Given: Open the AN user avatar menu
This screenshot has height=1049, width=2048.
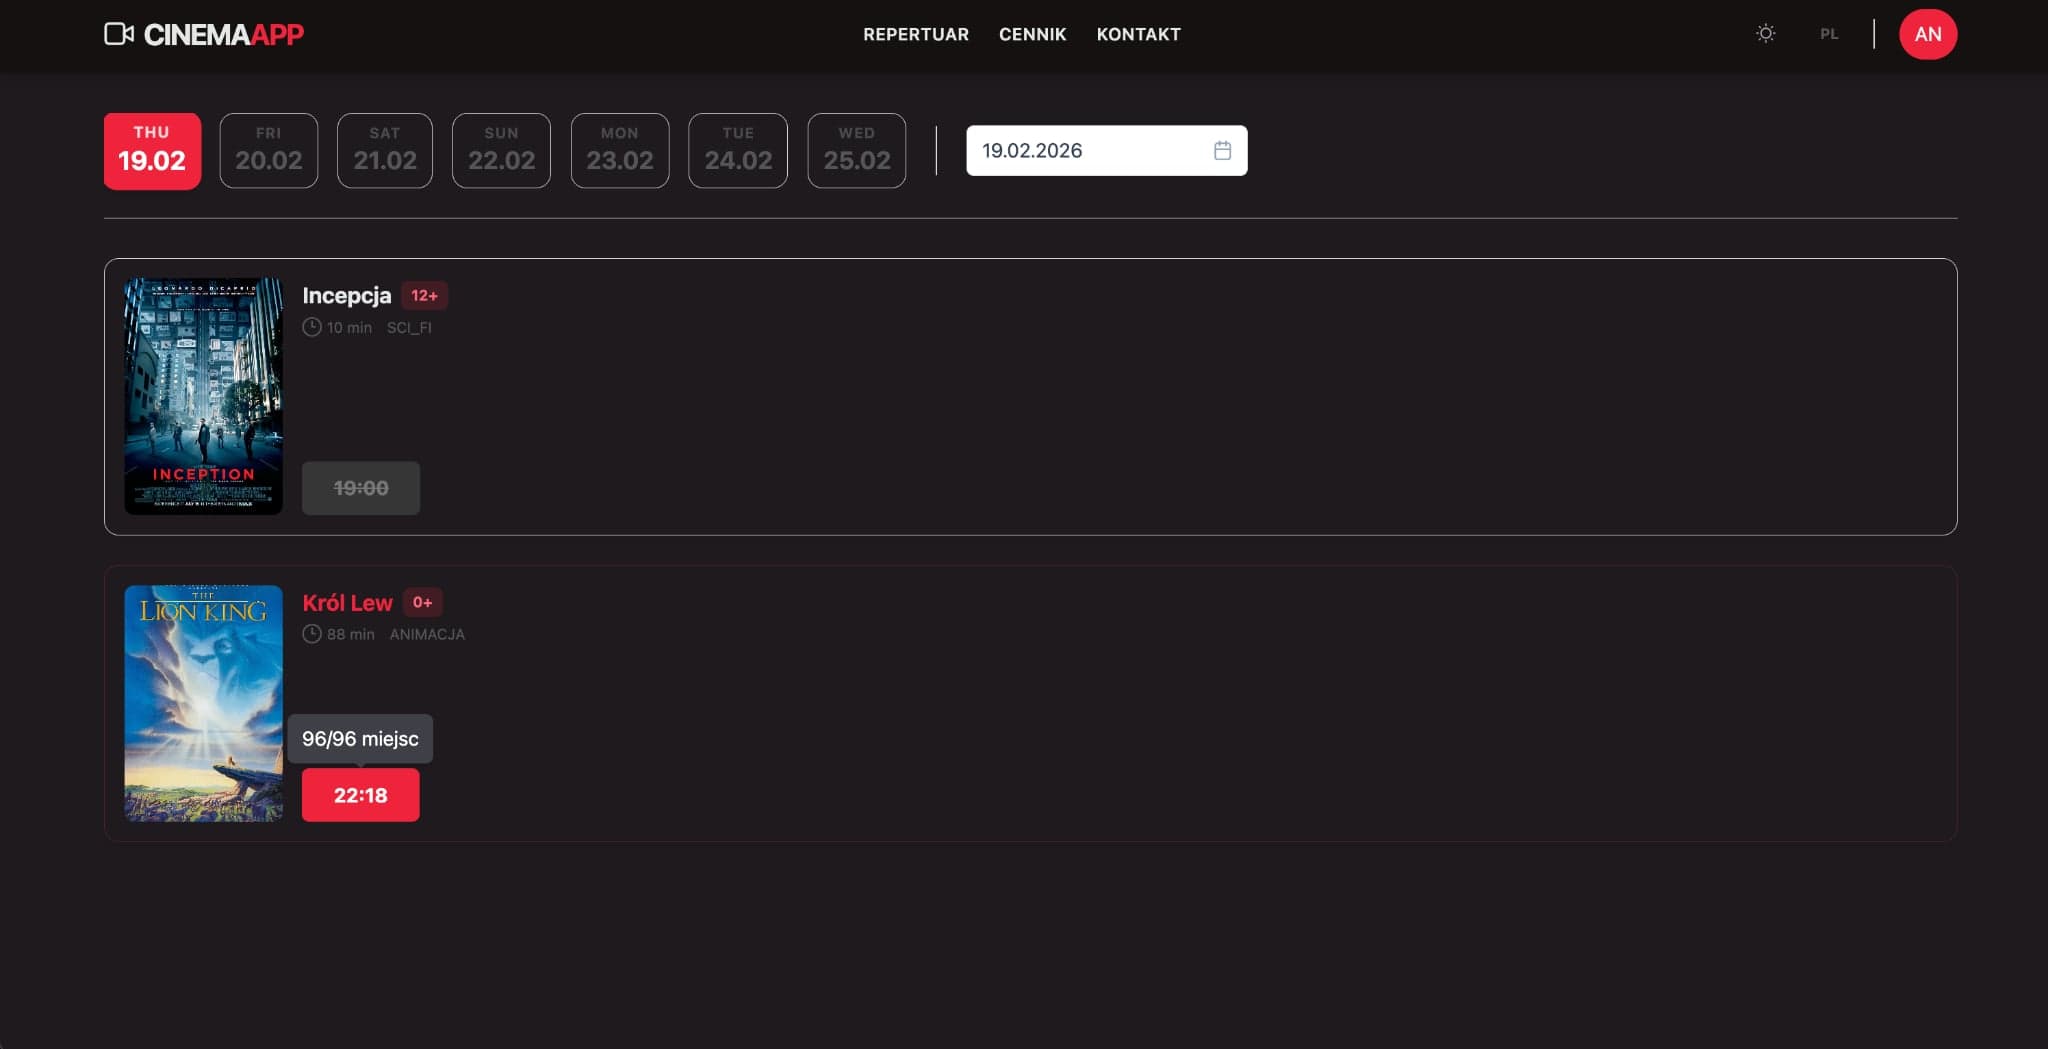Looking at the screenshot, I should click(x=1928, y=33).
